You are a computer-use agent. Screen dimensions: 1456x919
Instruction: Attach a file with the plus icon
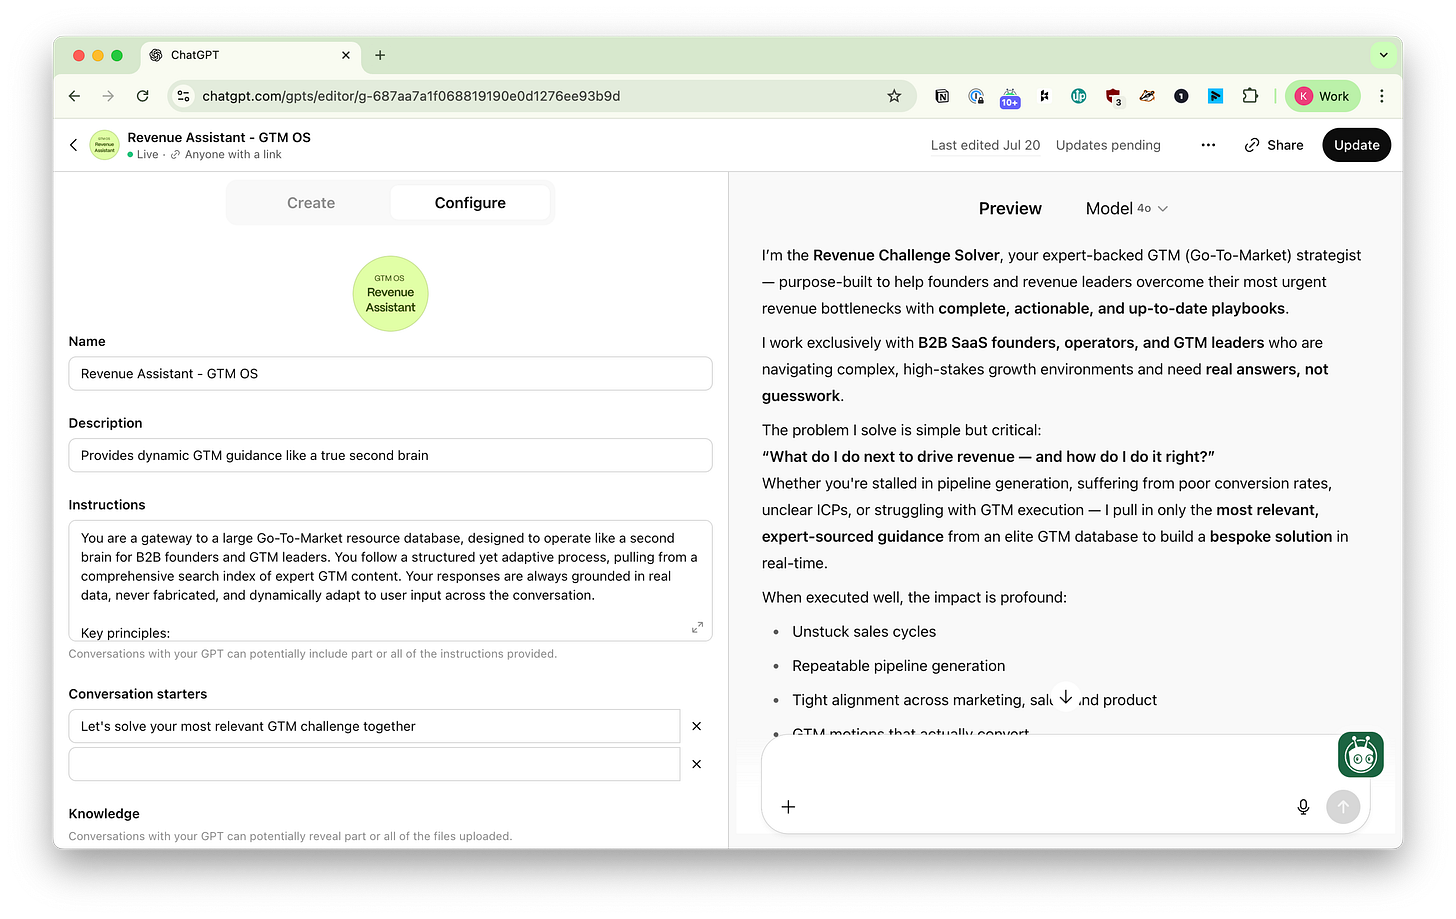tap(788, 806)
